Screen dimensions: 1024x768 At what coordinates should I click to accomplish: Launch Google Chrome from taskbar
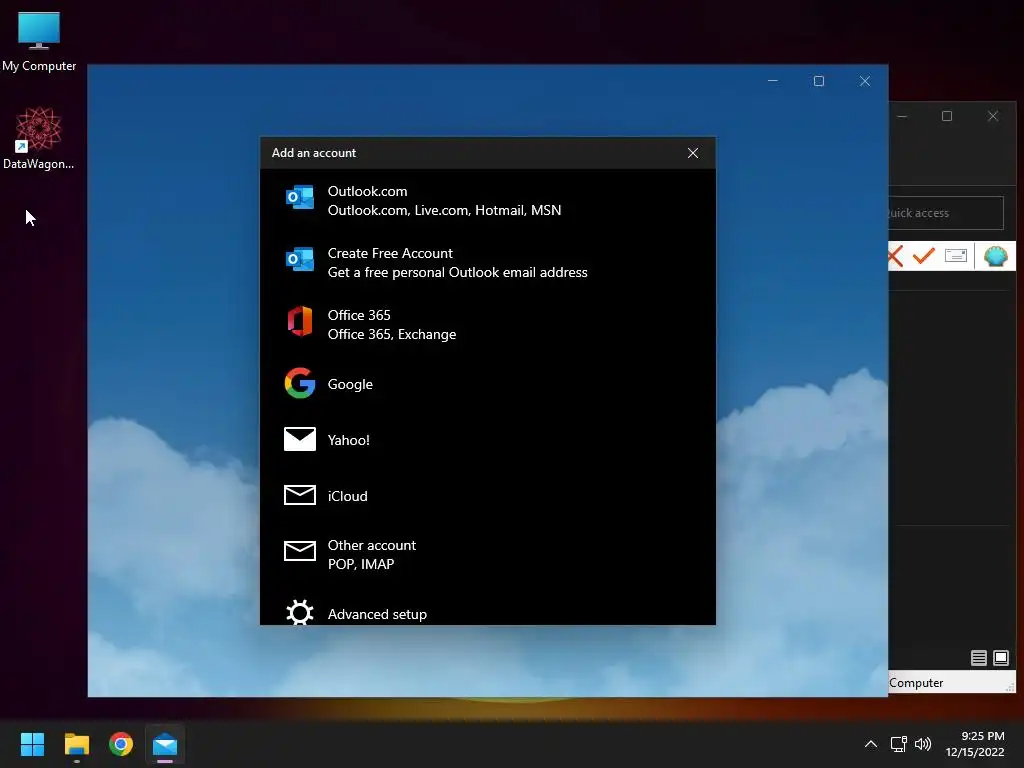tap(121, 744)
